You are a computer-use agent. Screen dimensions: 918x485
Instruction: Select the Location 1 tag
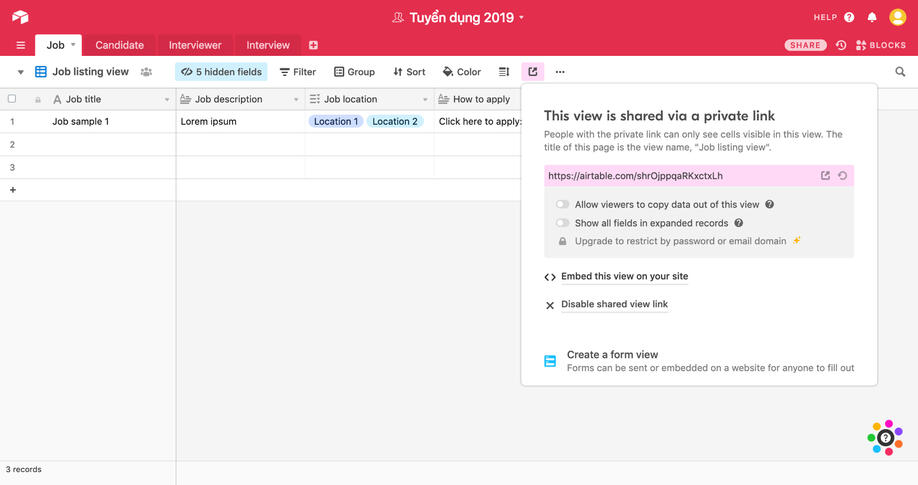pyautogui.click(x=335, y=122)
